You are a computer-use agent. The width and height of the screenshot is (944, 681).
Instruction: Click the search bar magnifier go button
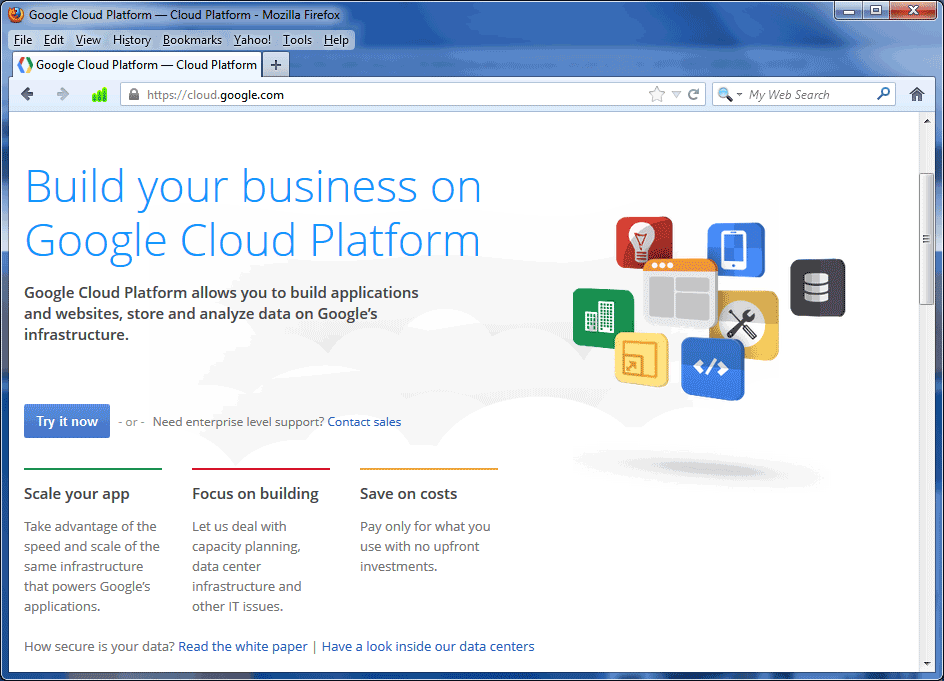click(x=883, y=94)
